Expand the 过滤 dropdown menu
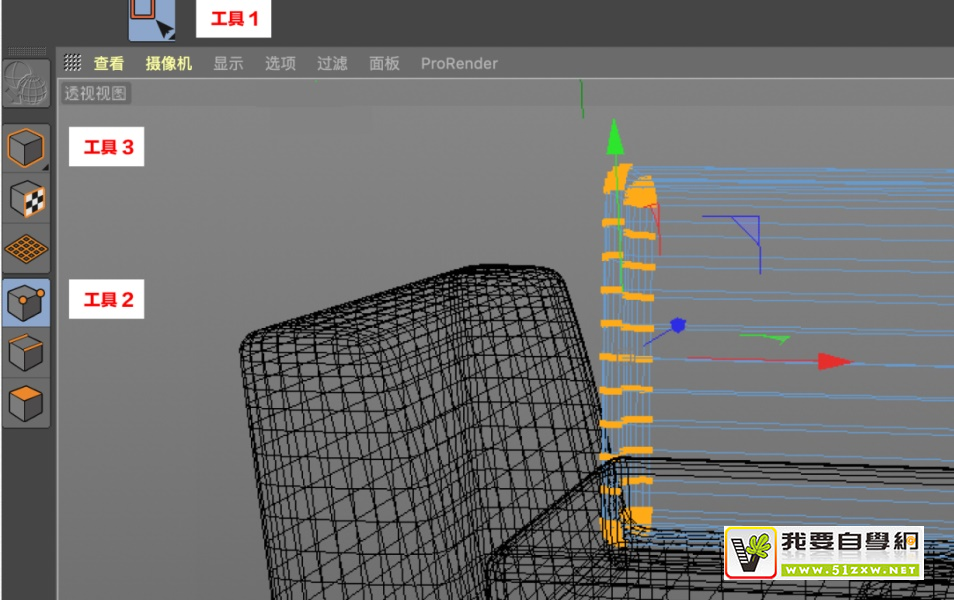Image resolution: width=954 pixels, height=600 pixels. click(x=332, y=63)
